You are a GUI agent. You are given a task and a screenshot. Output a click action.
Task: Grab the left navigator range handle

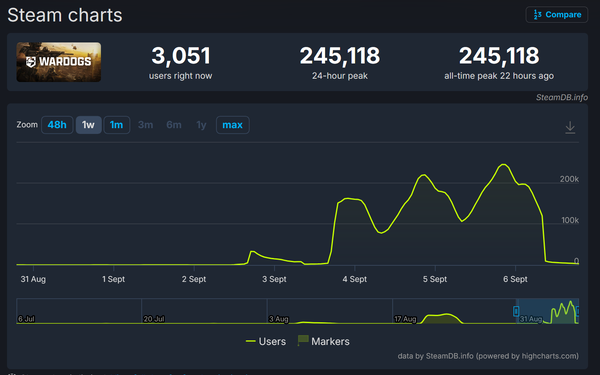[x=516, y=311]
